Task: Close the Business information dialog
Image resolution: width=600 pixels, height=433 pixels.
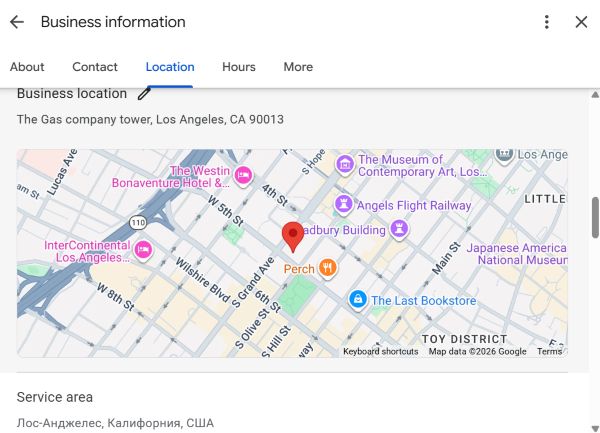Action: [x=581, y=22]
